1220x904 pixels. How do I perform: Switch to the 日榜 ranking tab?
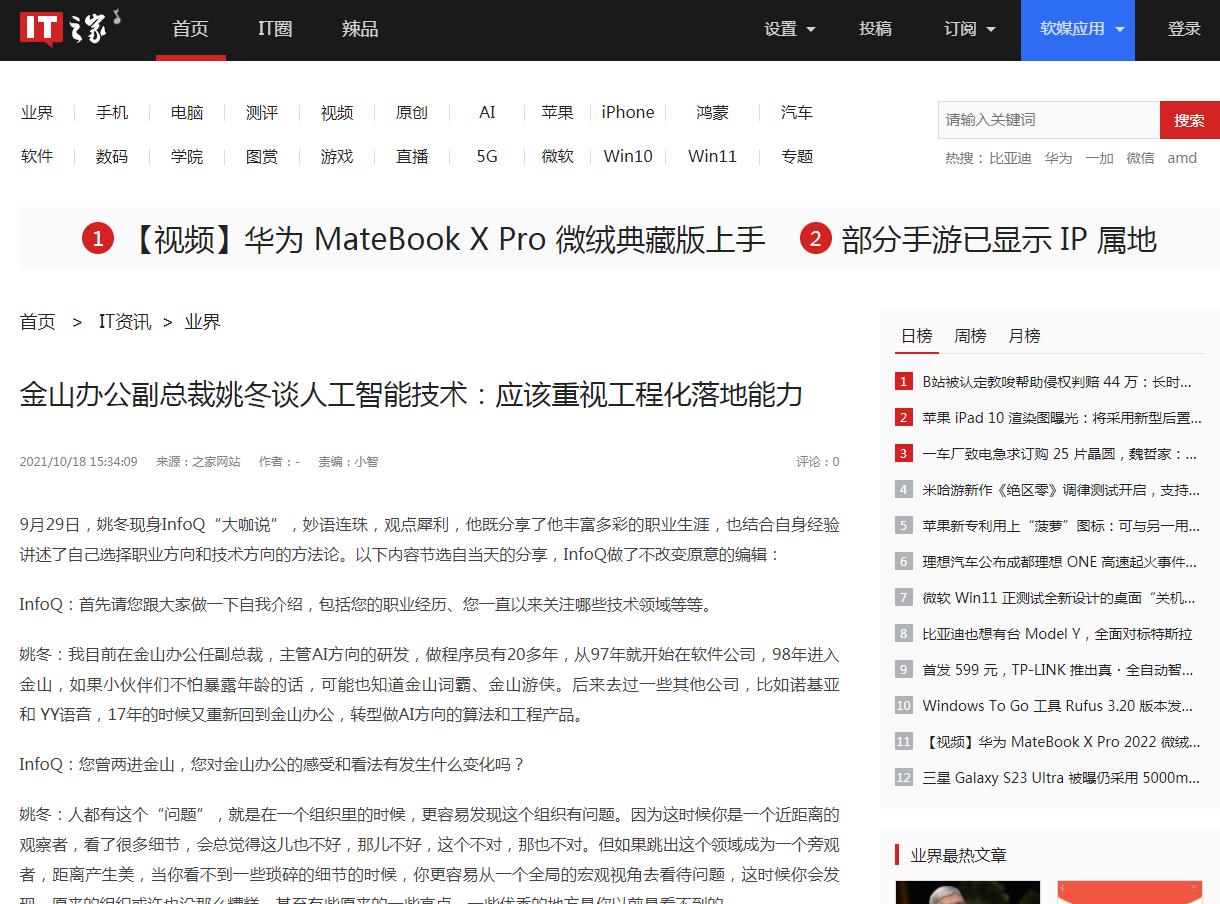916,336
